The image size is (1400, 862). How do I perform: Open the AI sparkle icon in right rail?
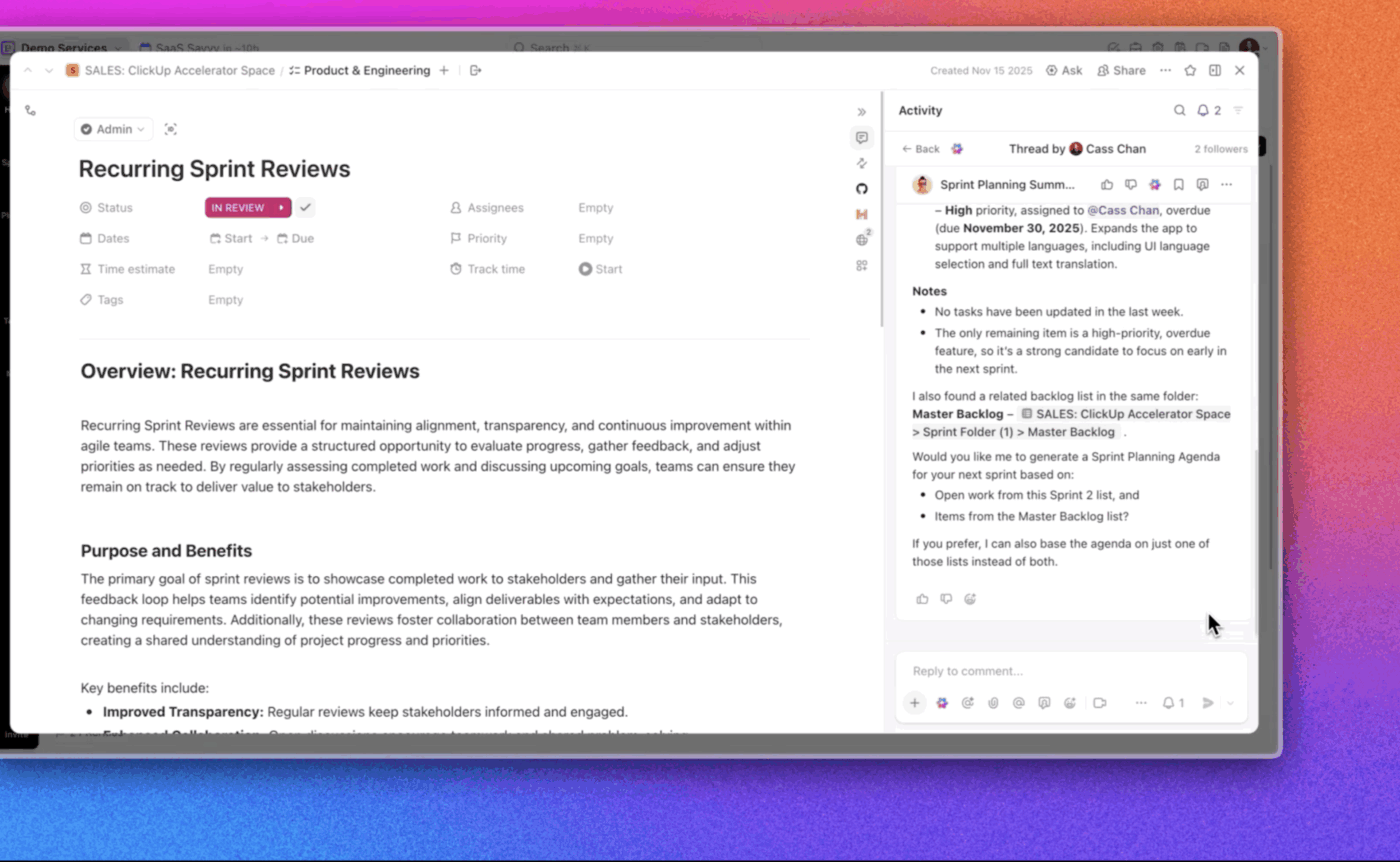point(862,163)
